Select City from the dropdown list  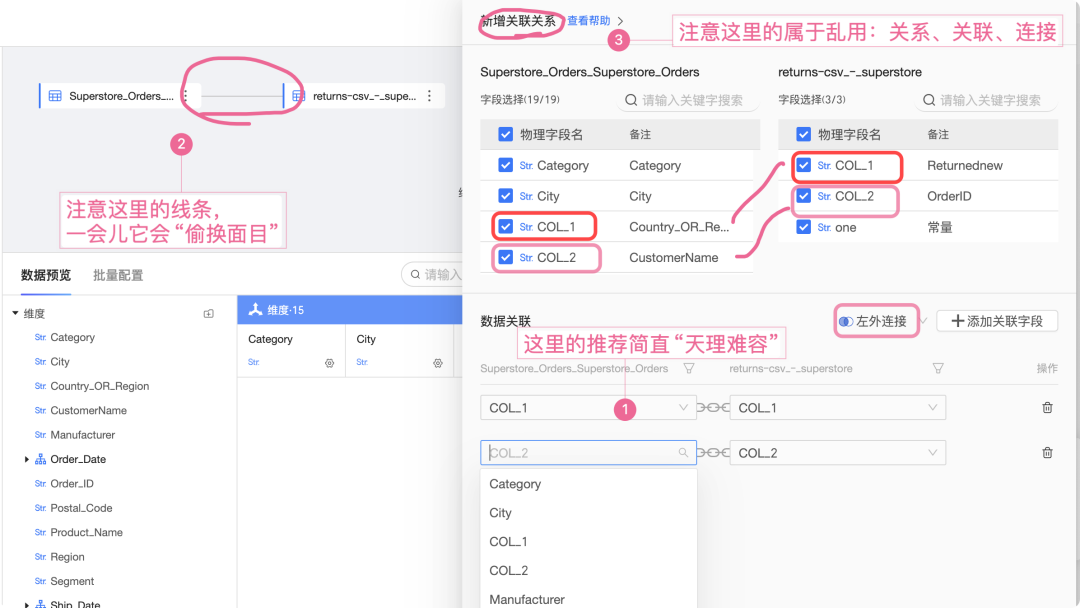pos(588,513)
